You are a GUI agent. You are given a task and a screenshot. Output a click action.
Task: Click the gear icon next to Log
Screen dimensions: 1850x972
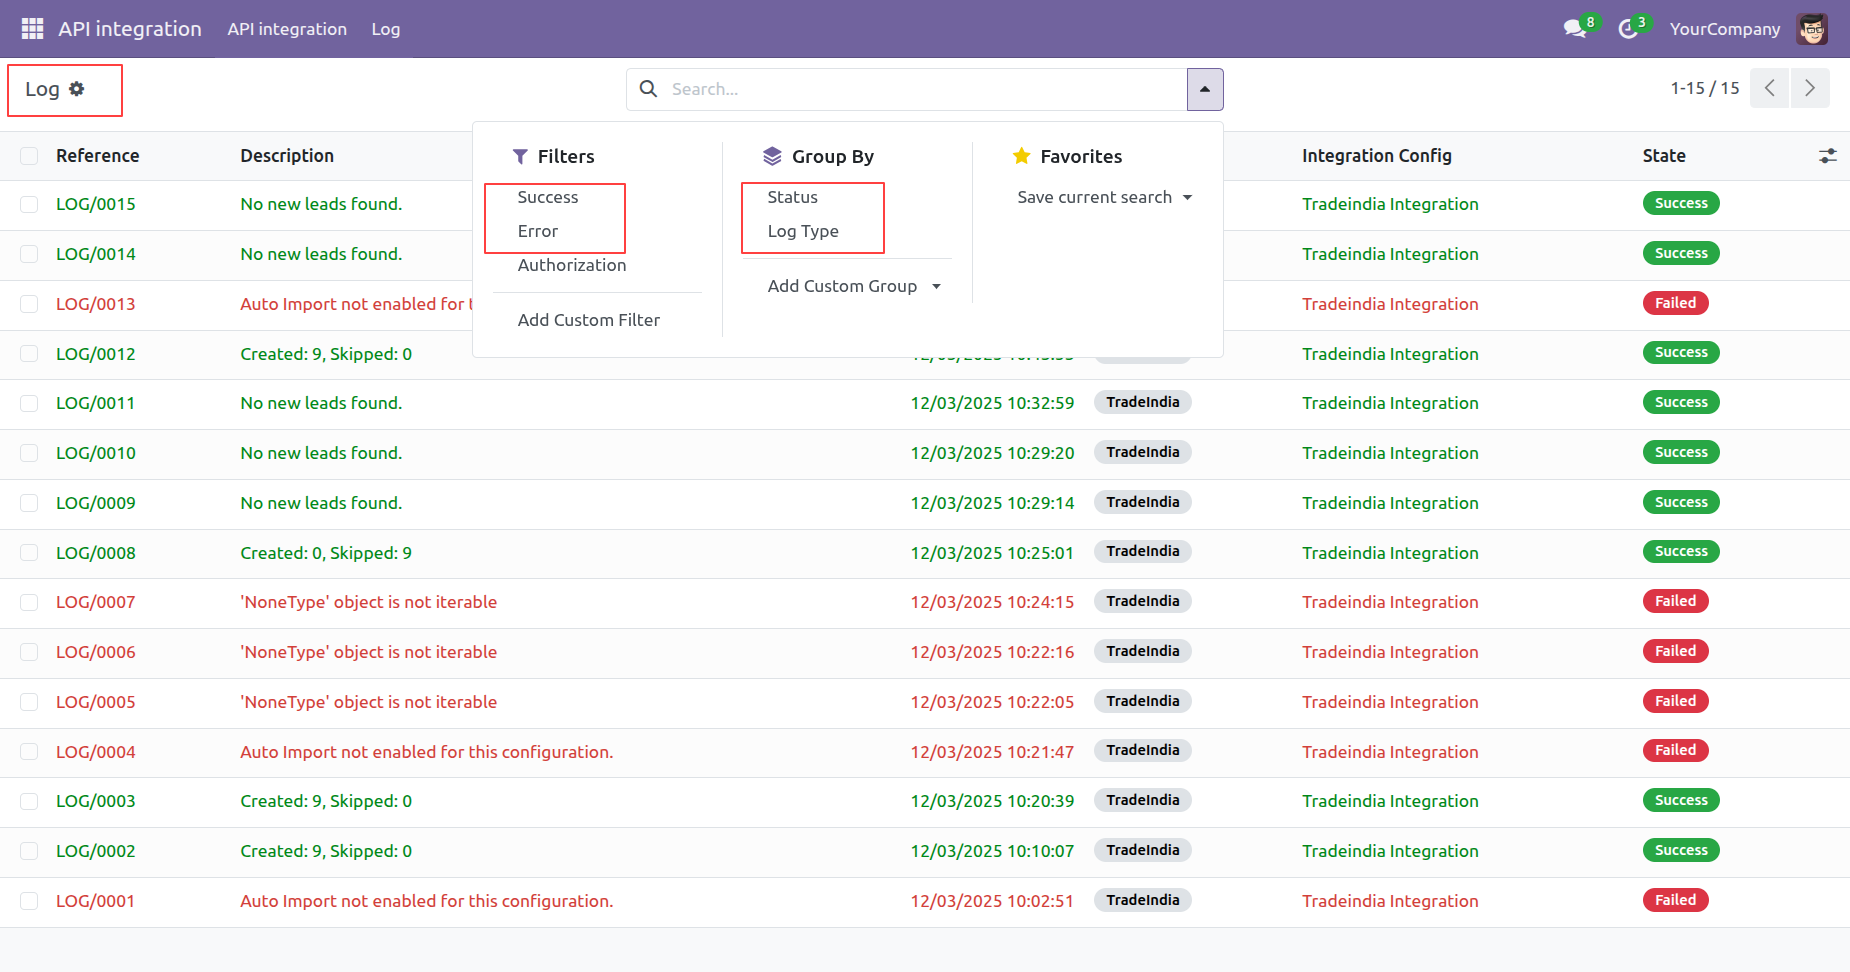coord(77,89)
